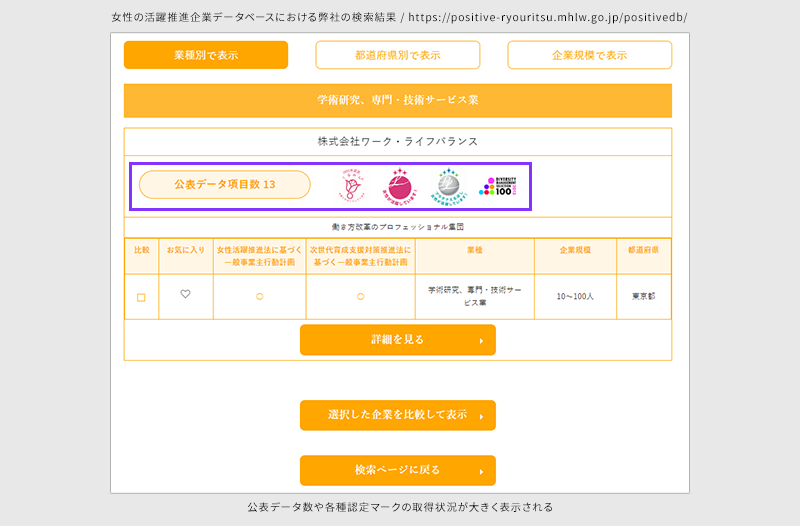Image resolution: width=800 pixels, height=526 pixels.
Task: Click the お気に入り column header
Action: (185, 256)
